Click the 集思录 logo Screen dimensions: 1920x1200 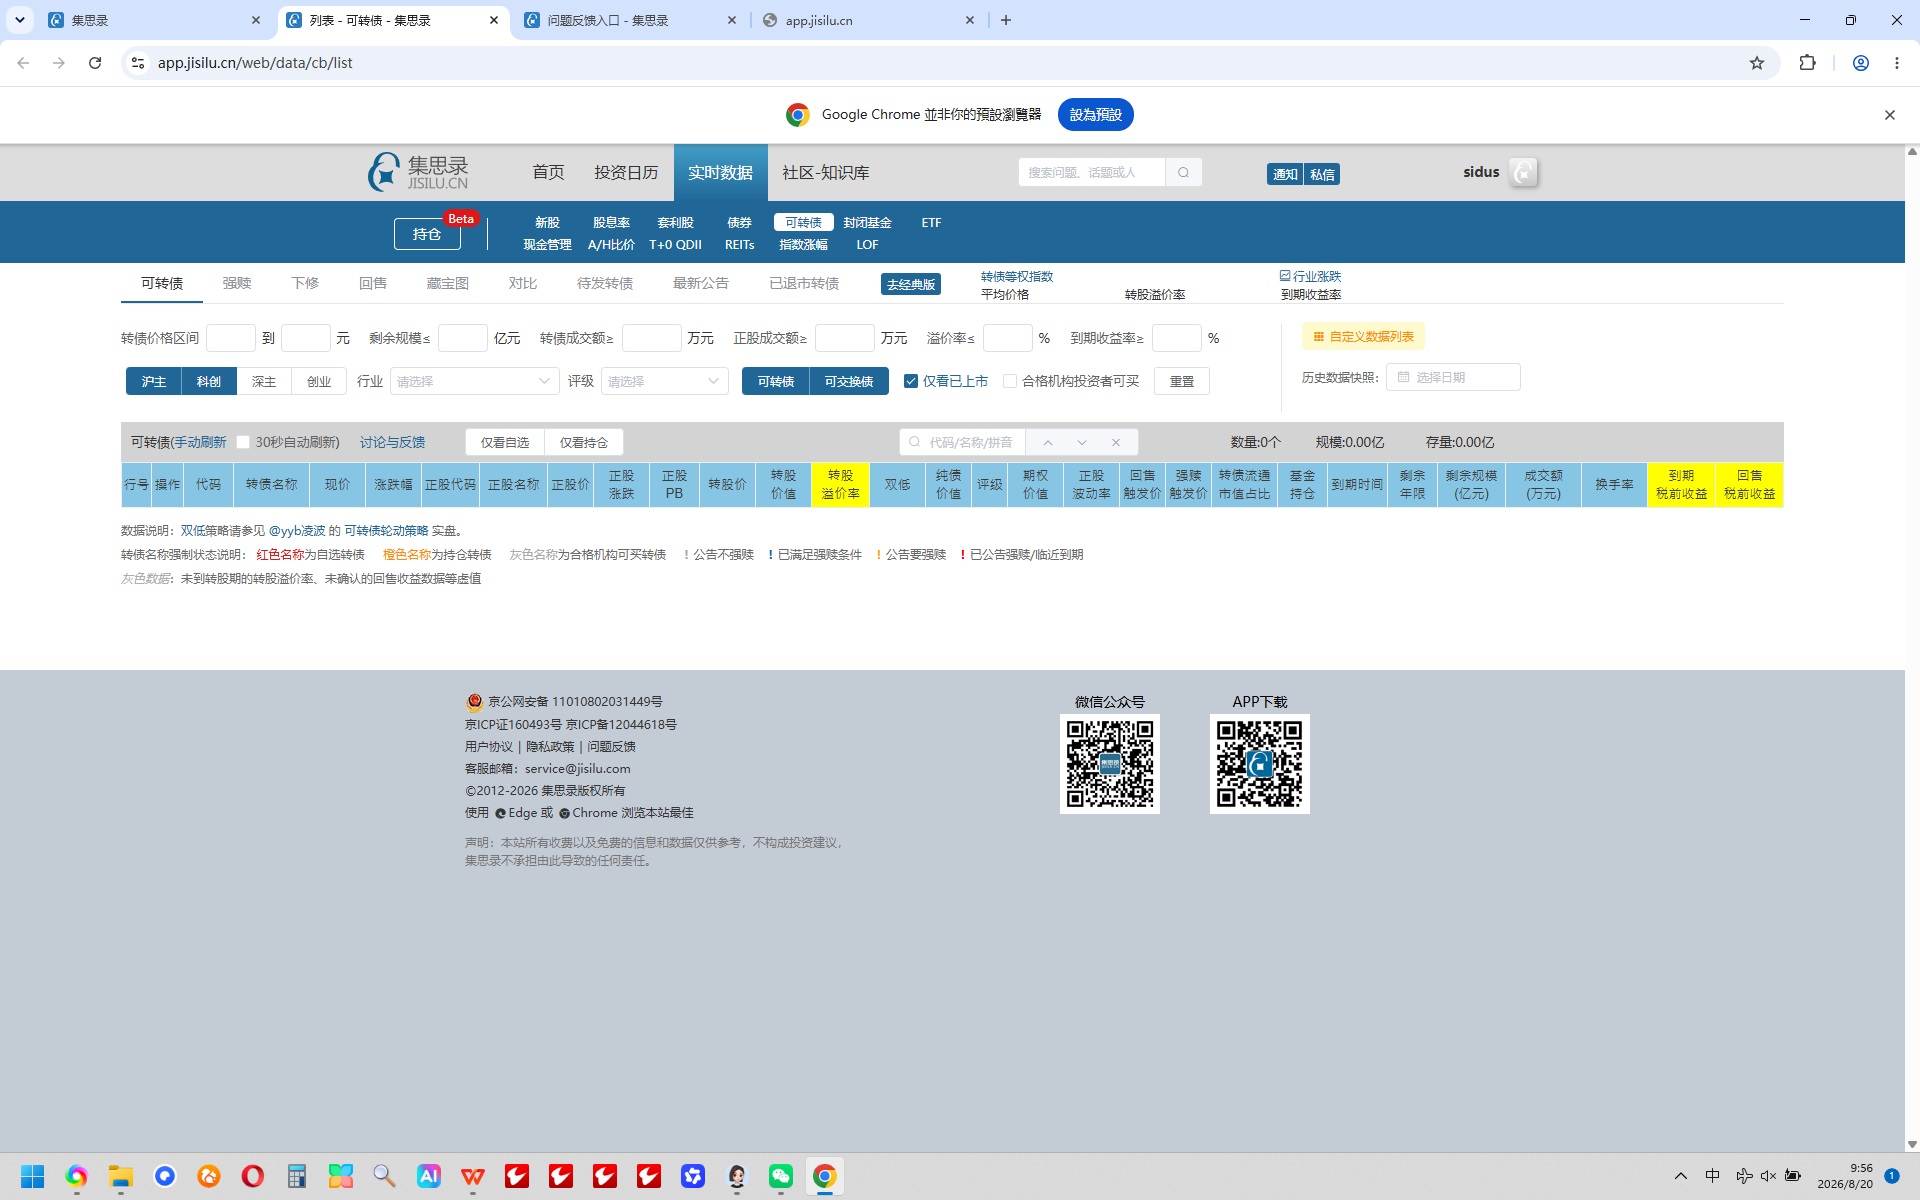(x=418, y=172)
